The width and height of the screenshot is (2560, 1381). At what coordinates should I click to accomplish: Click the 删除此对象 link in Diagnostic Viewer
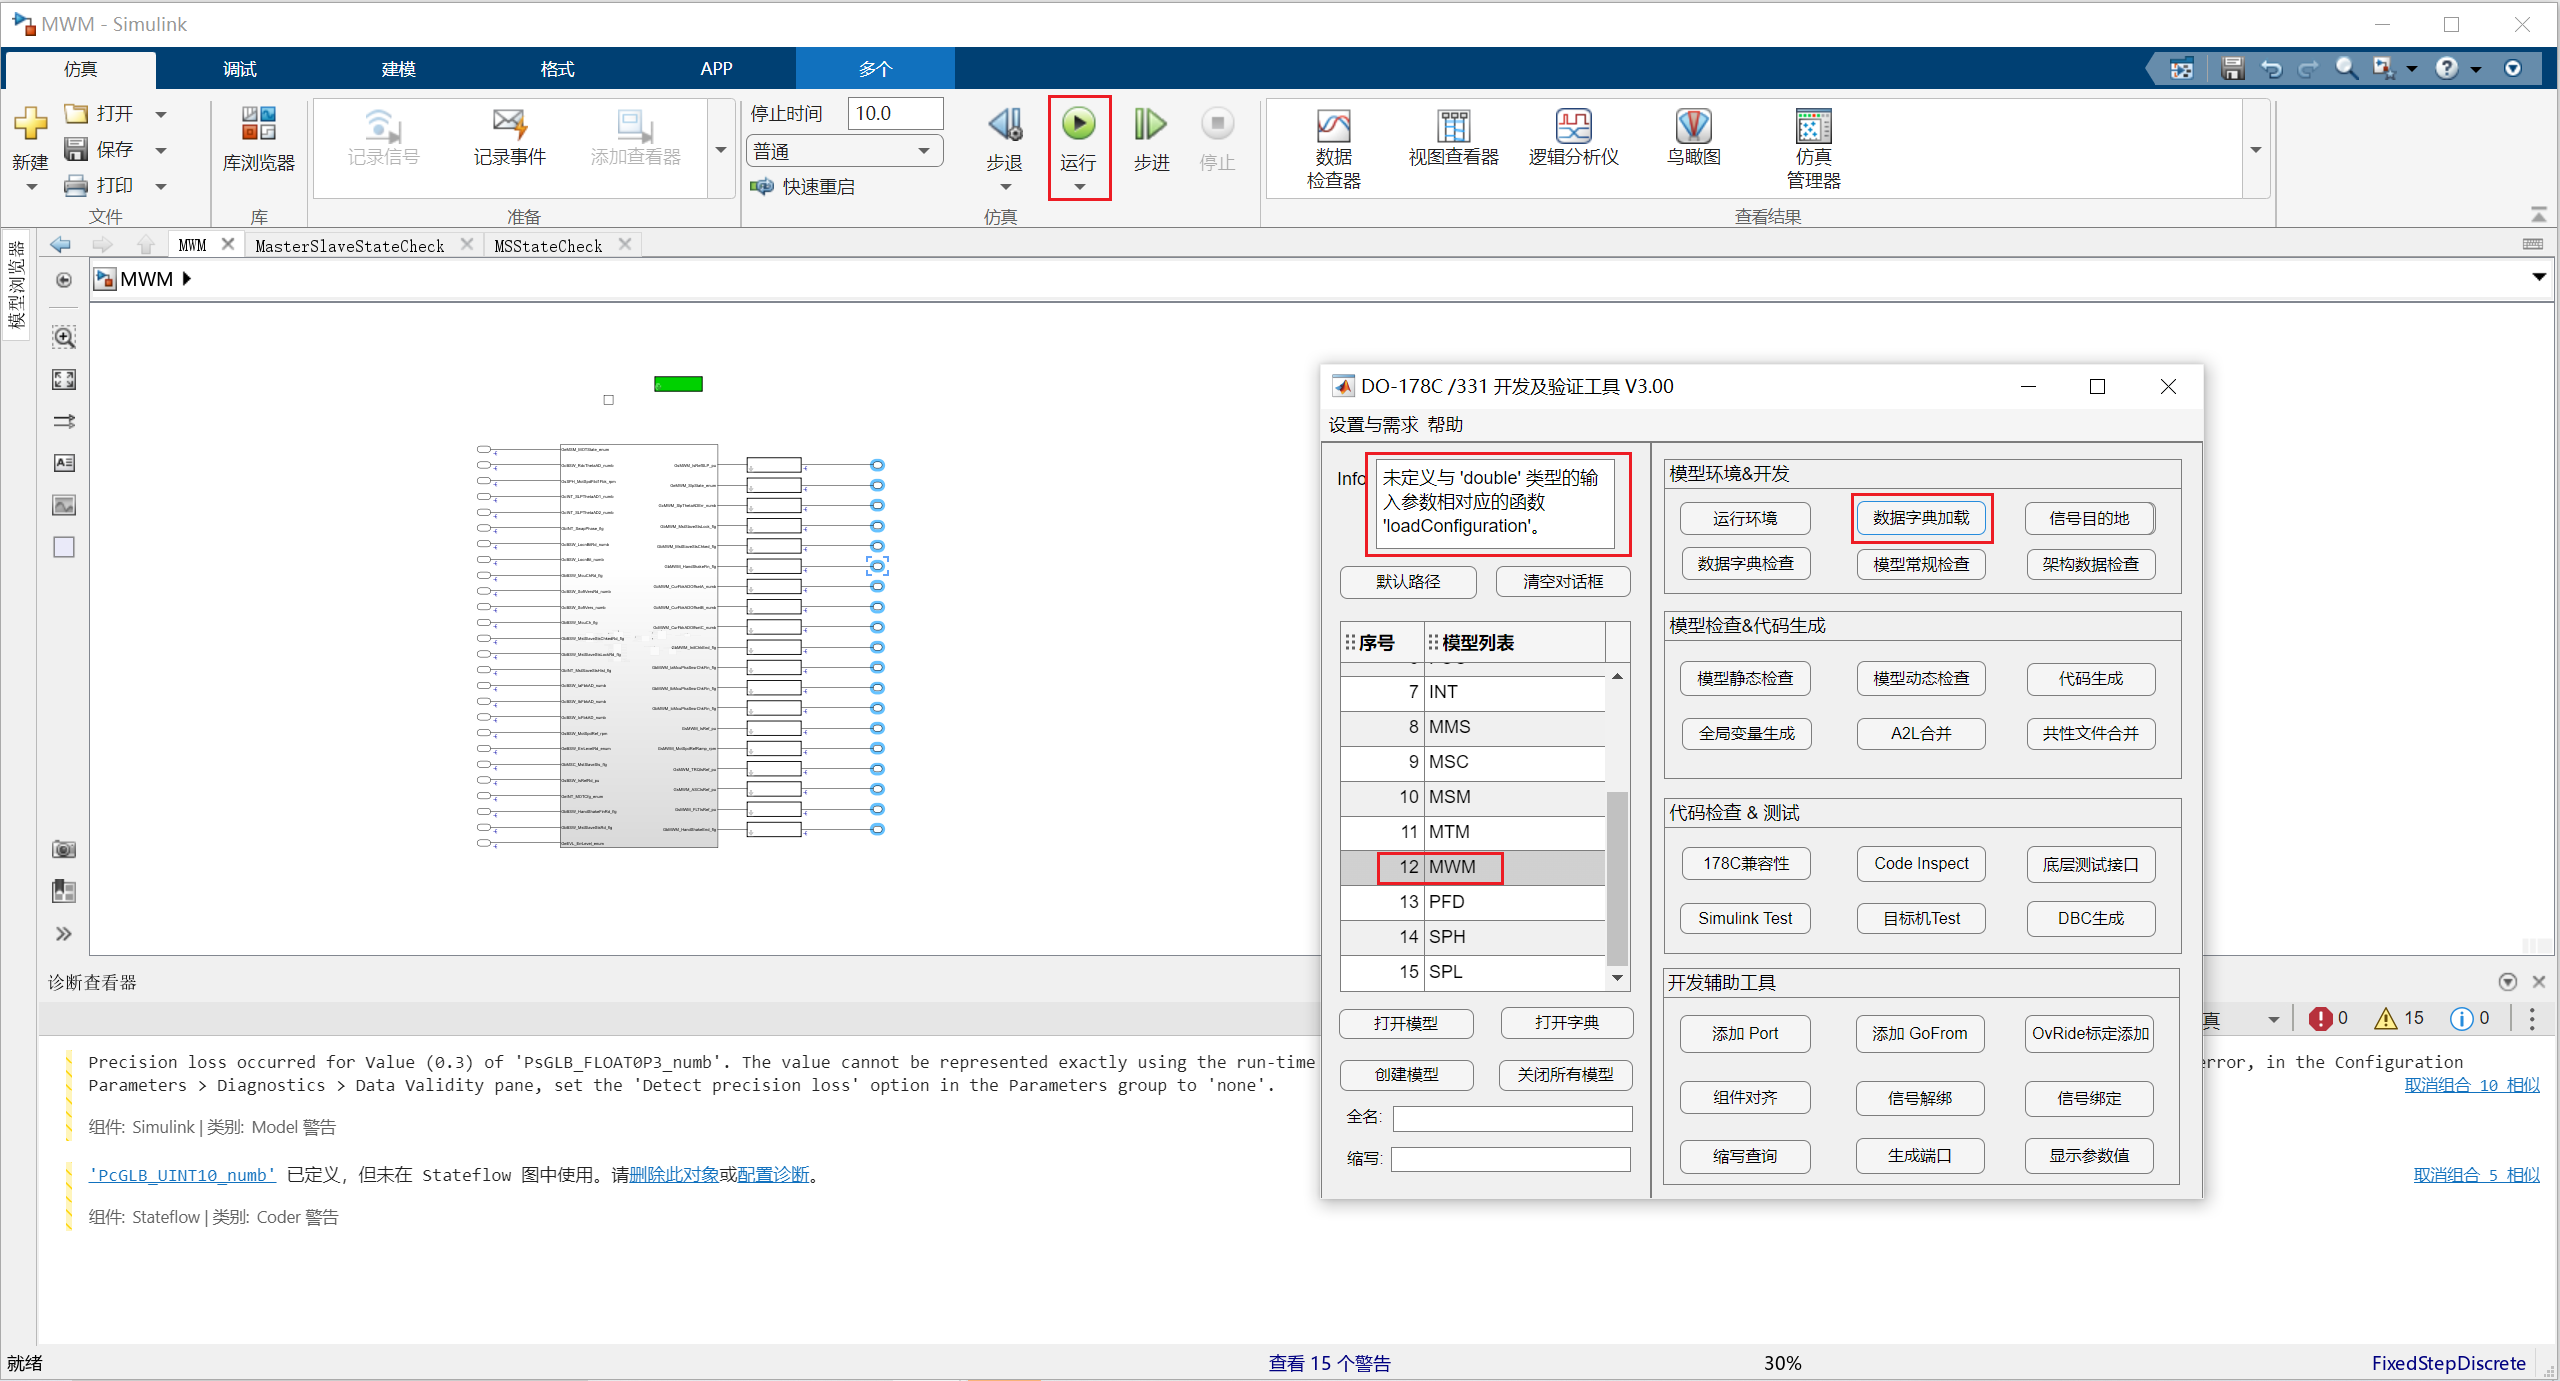674,1175
